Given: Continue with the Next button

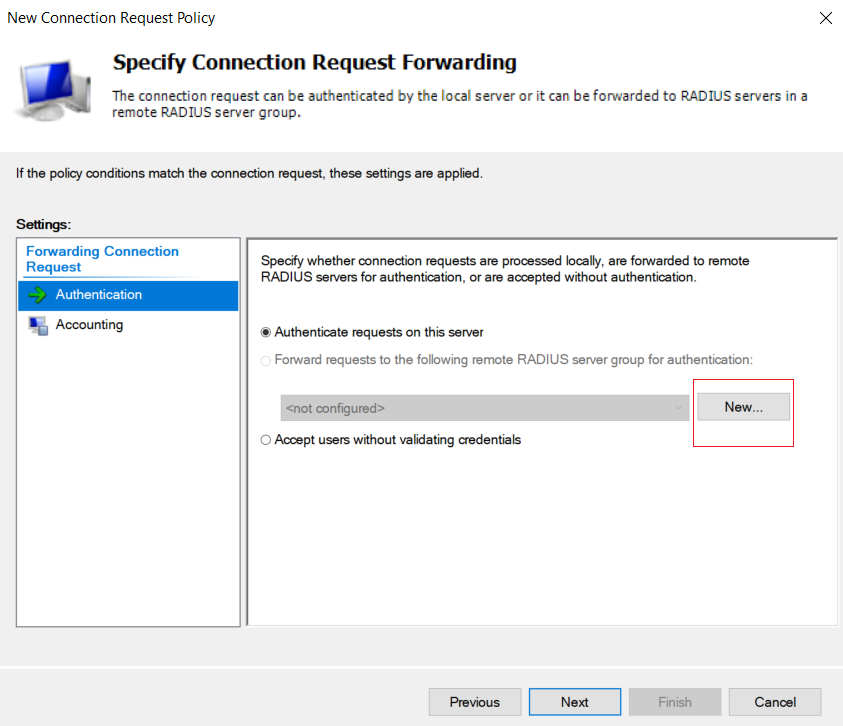Looking at the screenshot, I should click(x=575, y=702).
